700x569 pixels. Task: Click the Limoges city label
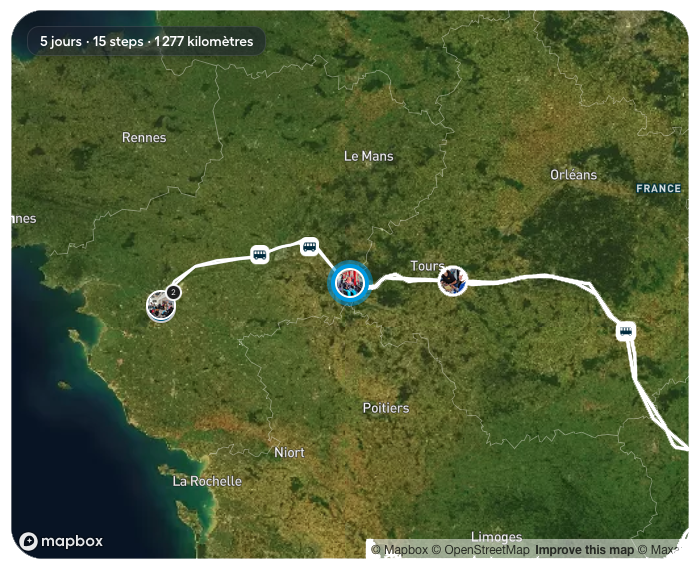tap(497, 537)
